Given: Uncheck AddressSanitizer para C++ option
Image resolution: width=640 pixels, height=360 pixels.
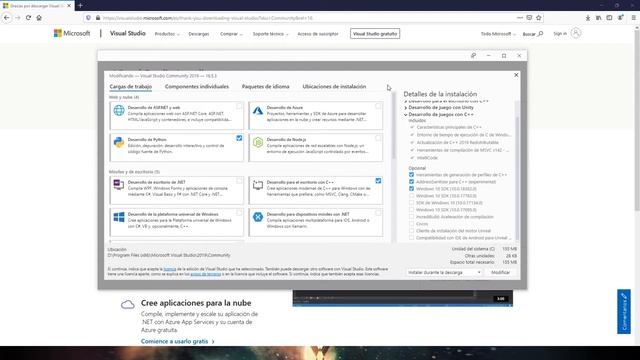Looking at the screenshot, I should (x=411, y=182).
